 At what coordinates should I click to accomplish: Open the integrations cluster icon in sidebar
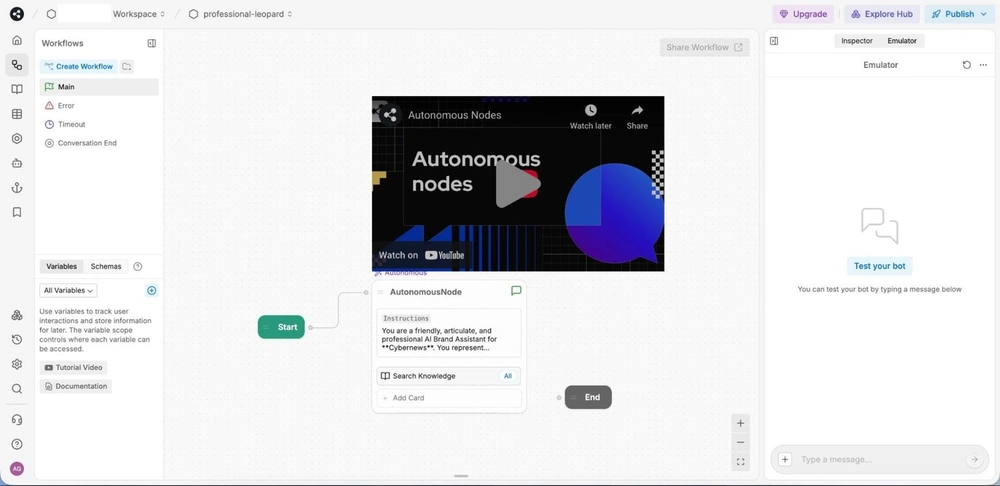point(17,315)
